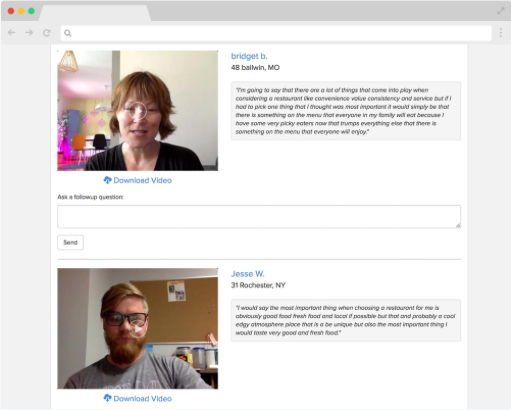Click the browser back arrow
Viewport: 511px width, 410px height.
click(12, 33)
